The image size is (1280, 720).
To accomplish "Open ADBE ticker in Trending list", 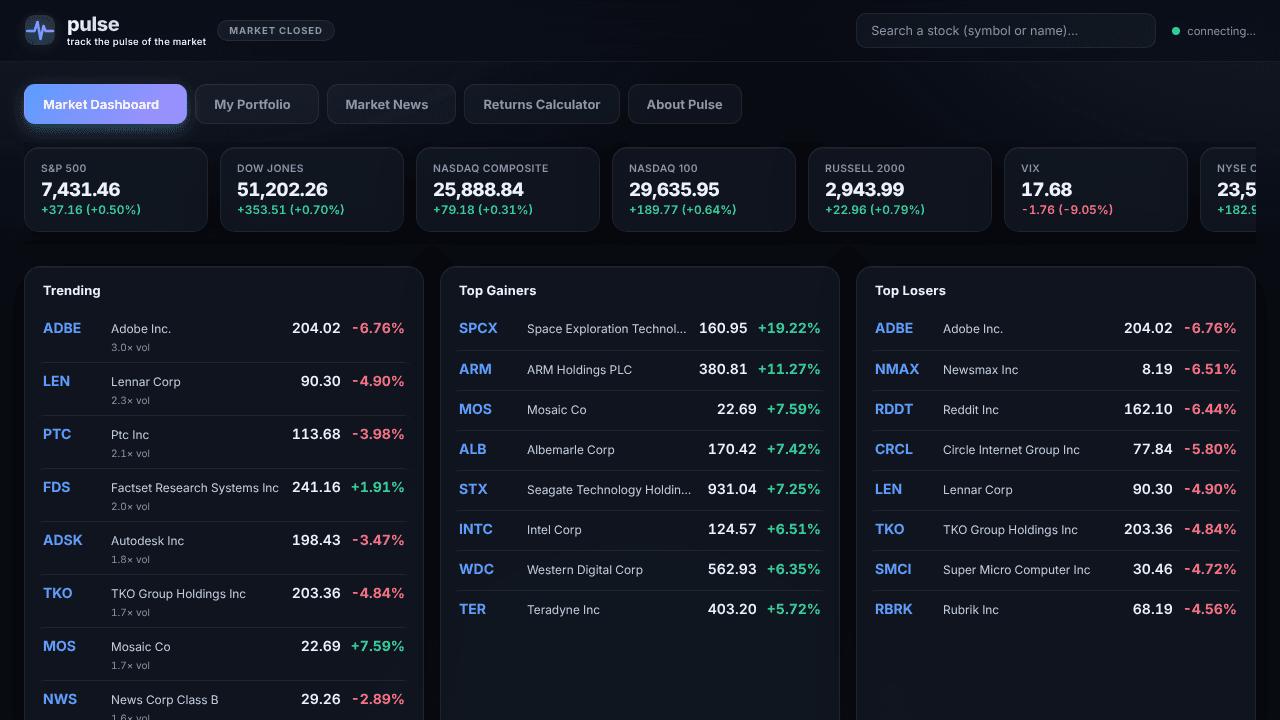I will [x=62, y=328].
